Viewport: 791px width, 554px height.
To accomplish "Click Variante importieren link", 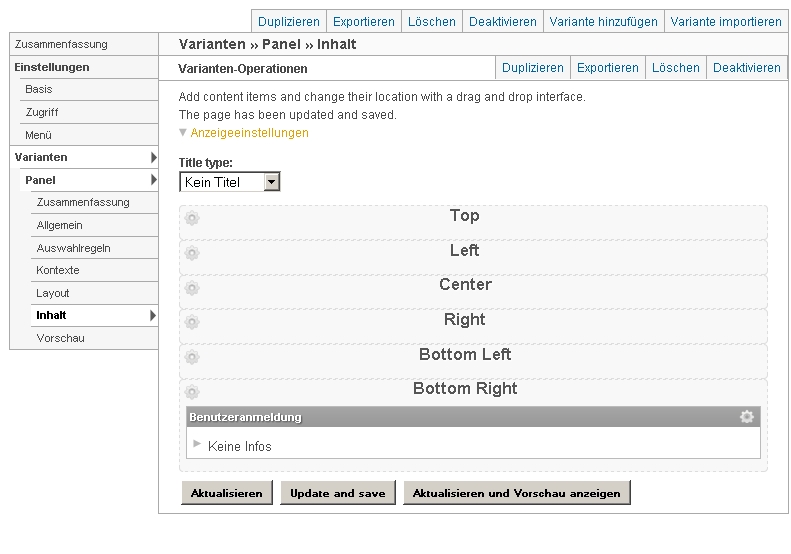I will coord(726,21).
